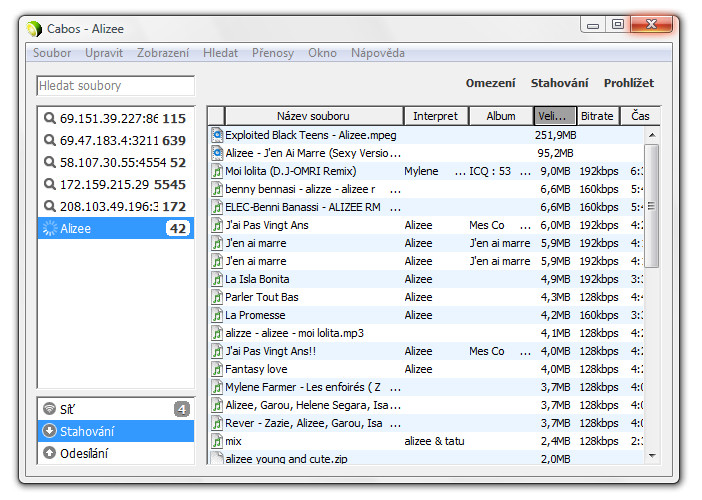Click the Cabos application logo in title bar
This screenshot has width=702, height=500.
34,29
